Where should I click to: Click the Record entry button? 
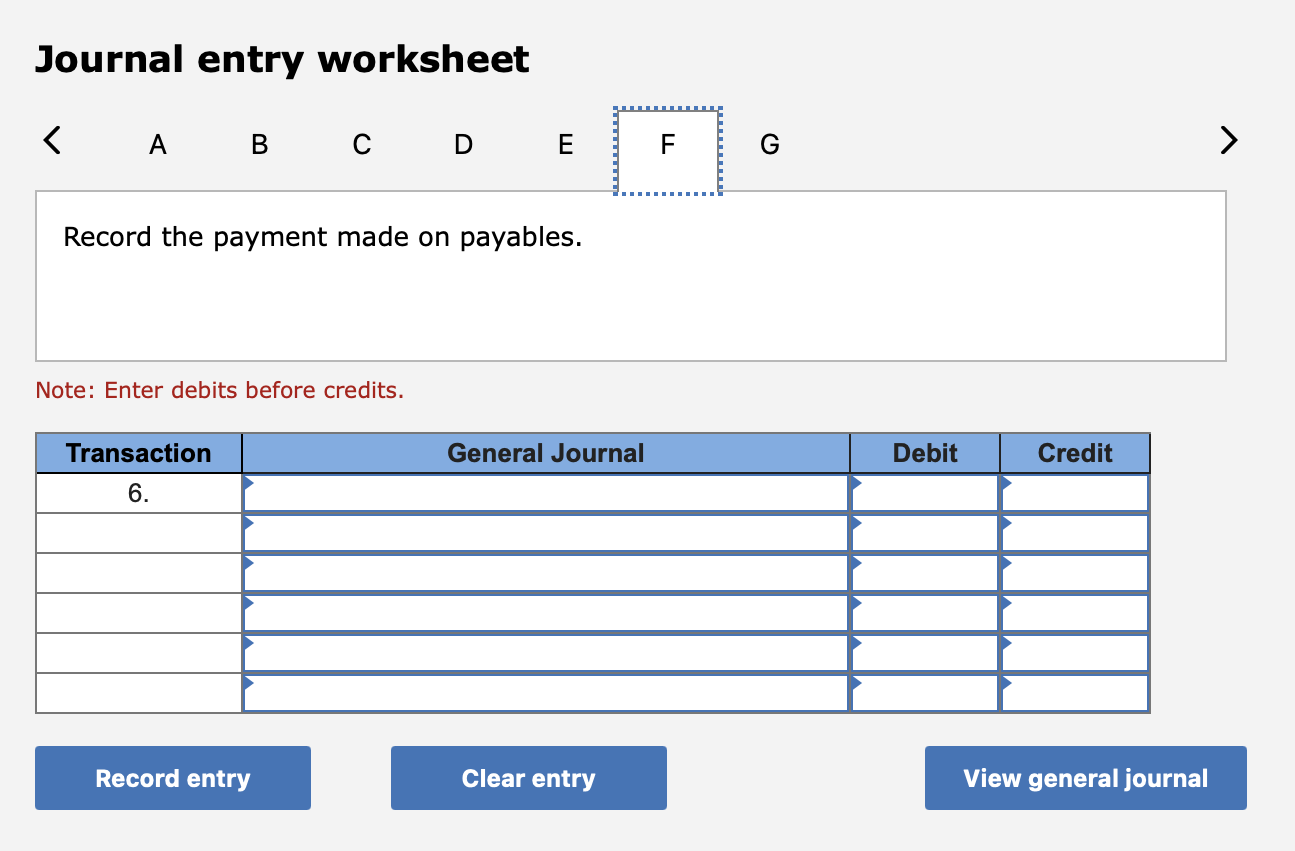pos(172,778)
